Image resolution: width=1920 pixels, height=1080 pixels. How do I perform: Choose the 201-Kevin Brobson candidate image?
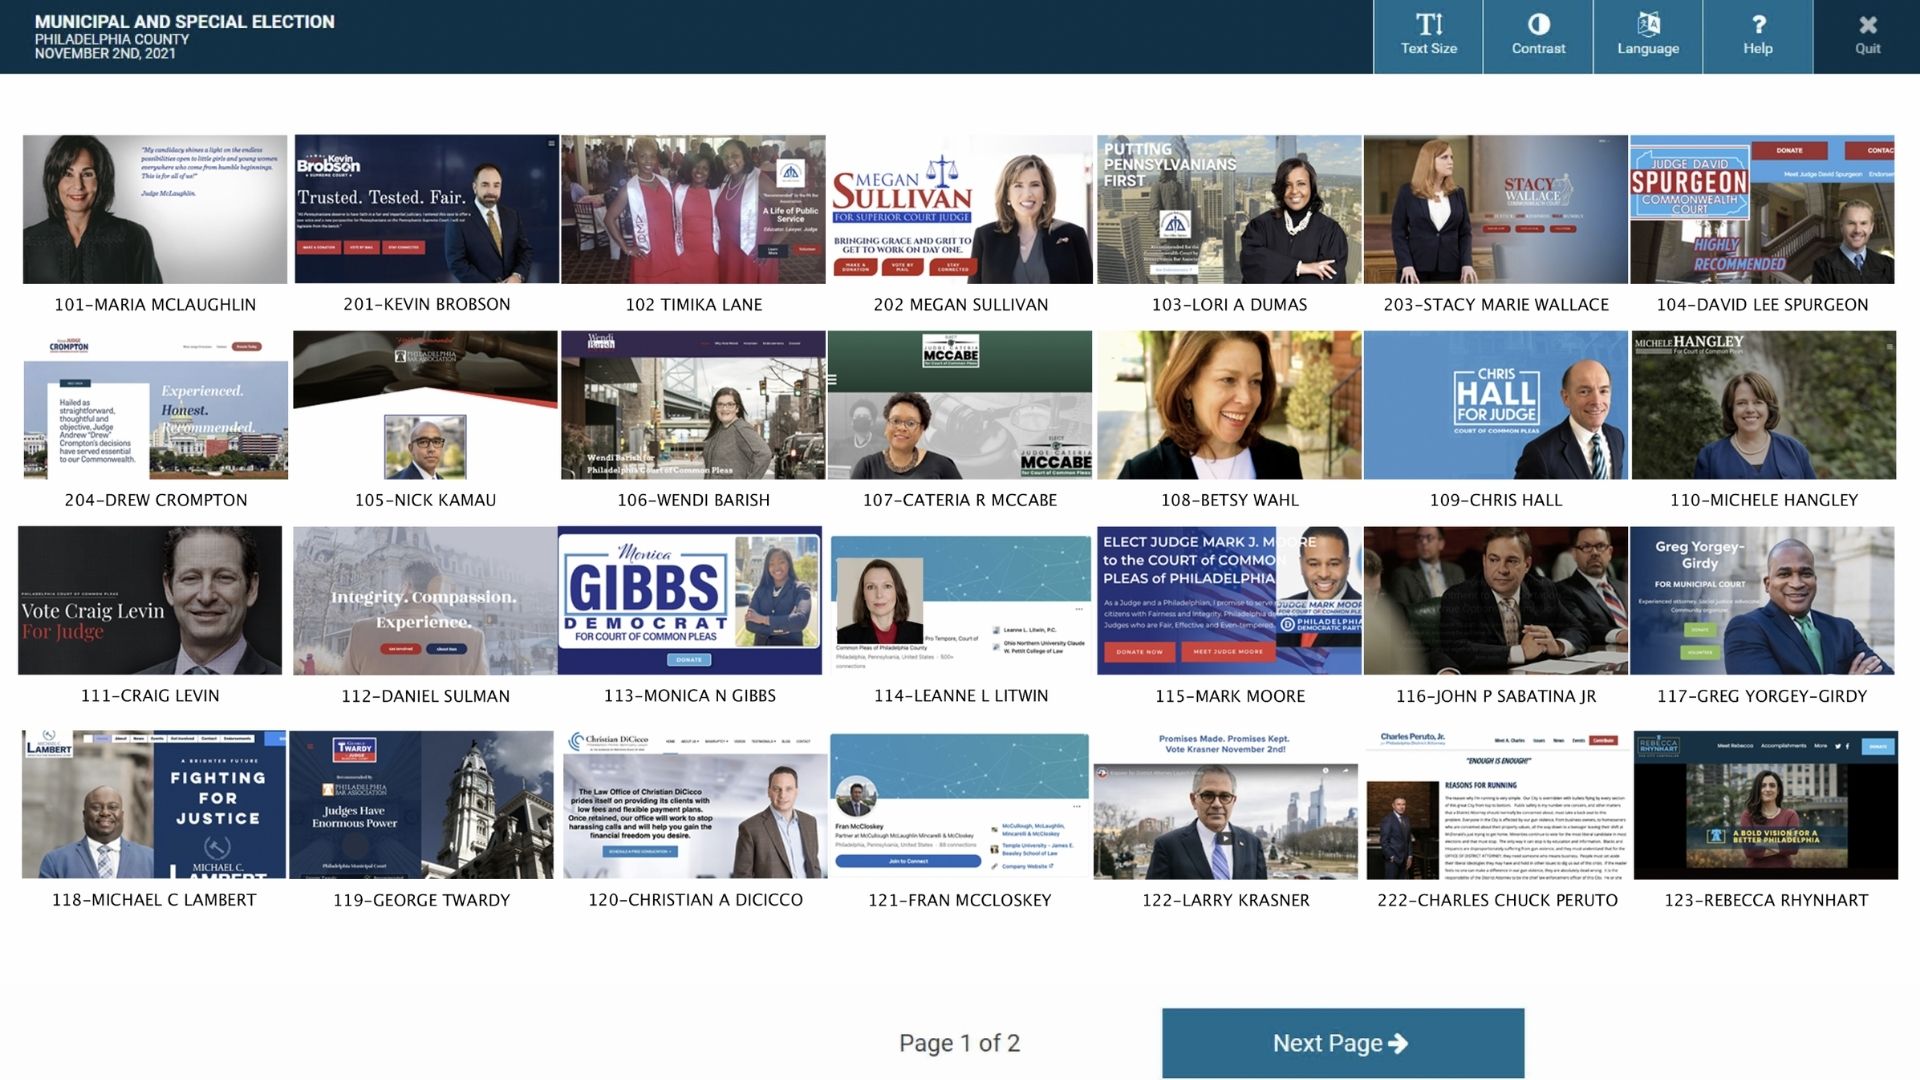426,209
